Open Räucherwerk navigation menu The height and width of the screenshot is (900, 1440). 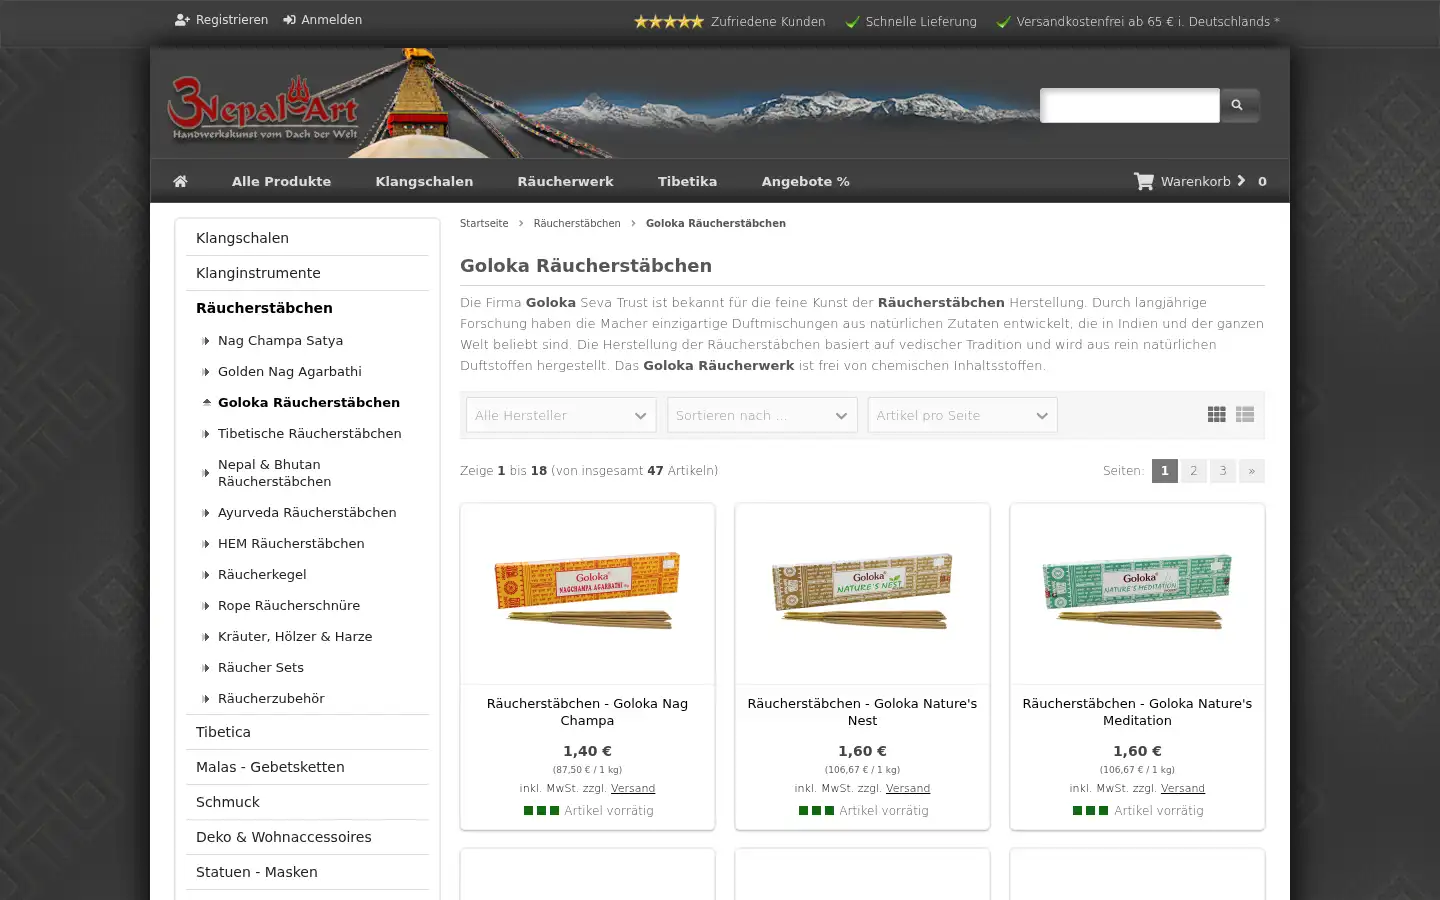pos(565,181)
